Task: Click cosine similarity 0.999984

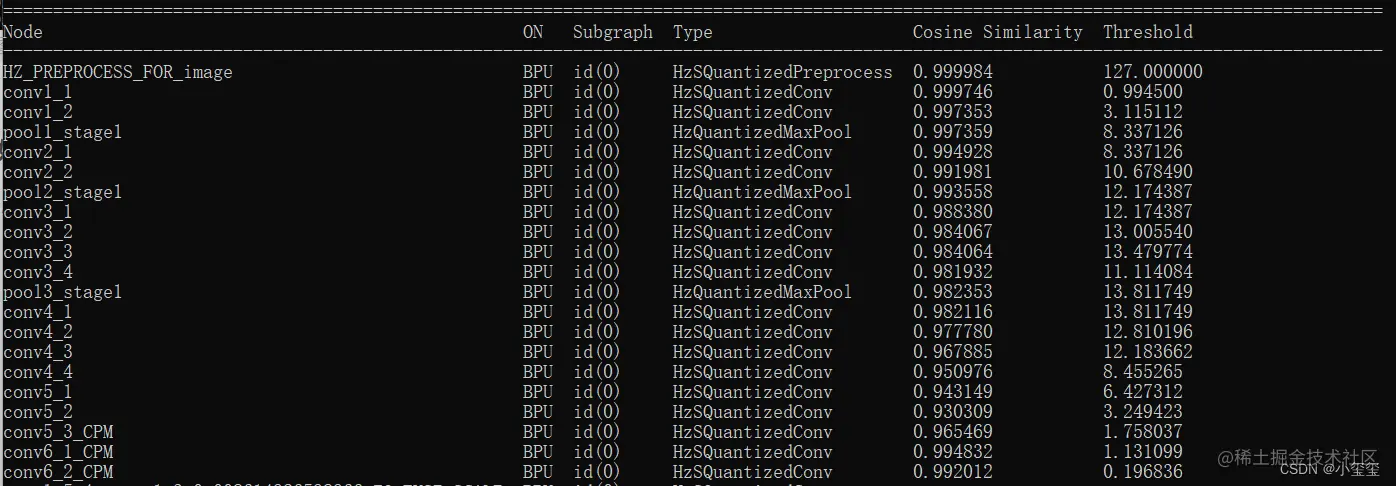Action: point(953,72)
